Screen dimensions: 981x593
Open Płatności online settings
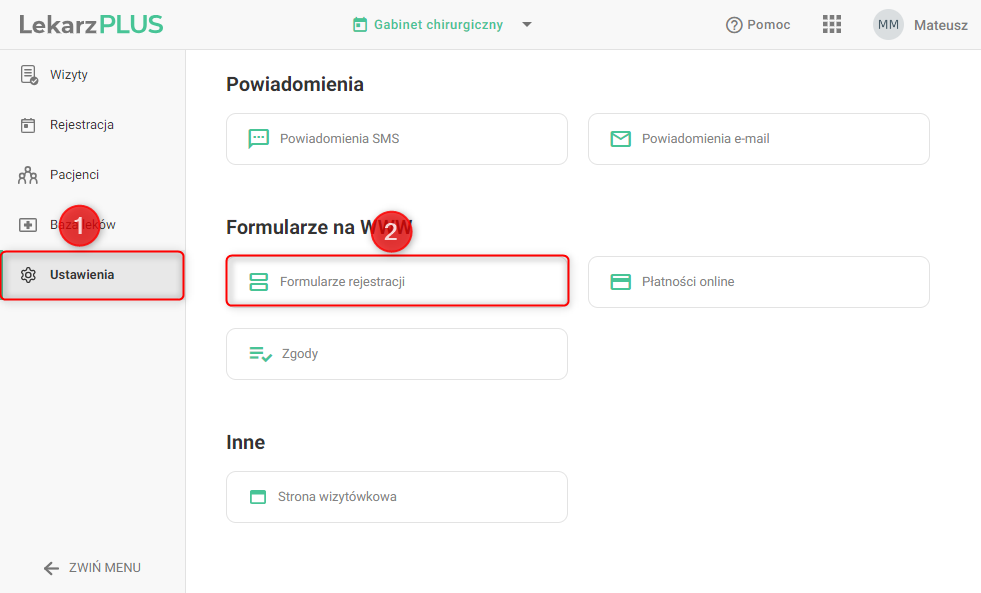click(758, 281)
